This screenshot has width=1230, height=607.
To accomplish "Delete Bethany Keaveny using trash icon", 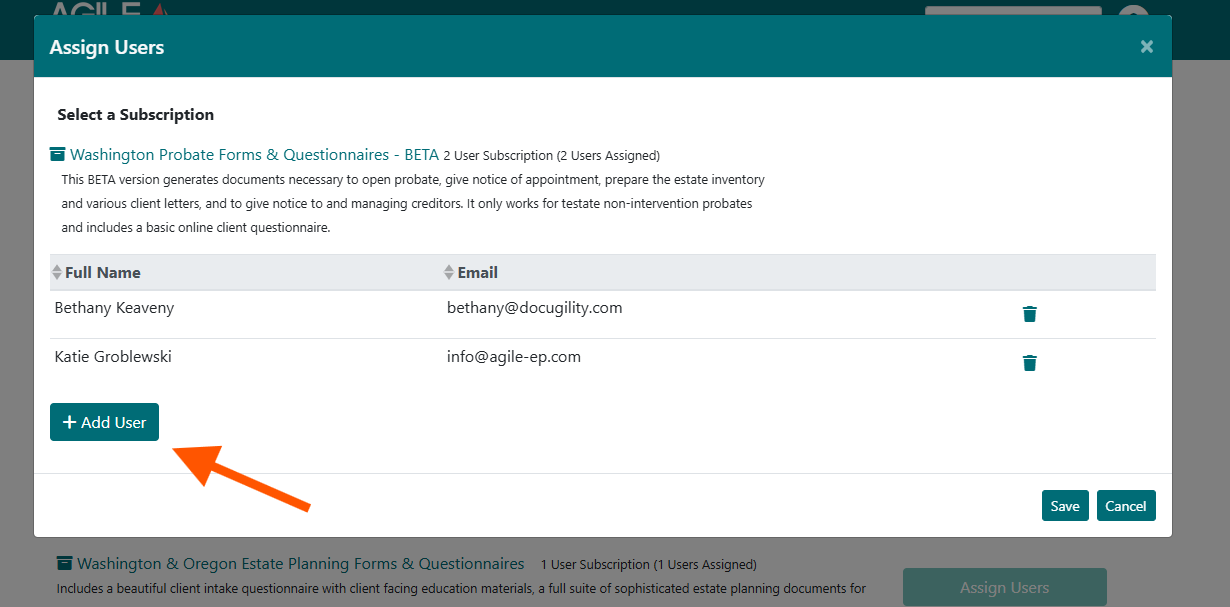I will 1030,314.
